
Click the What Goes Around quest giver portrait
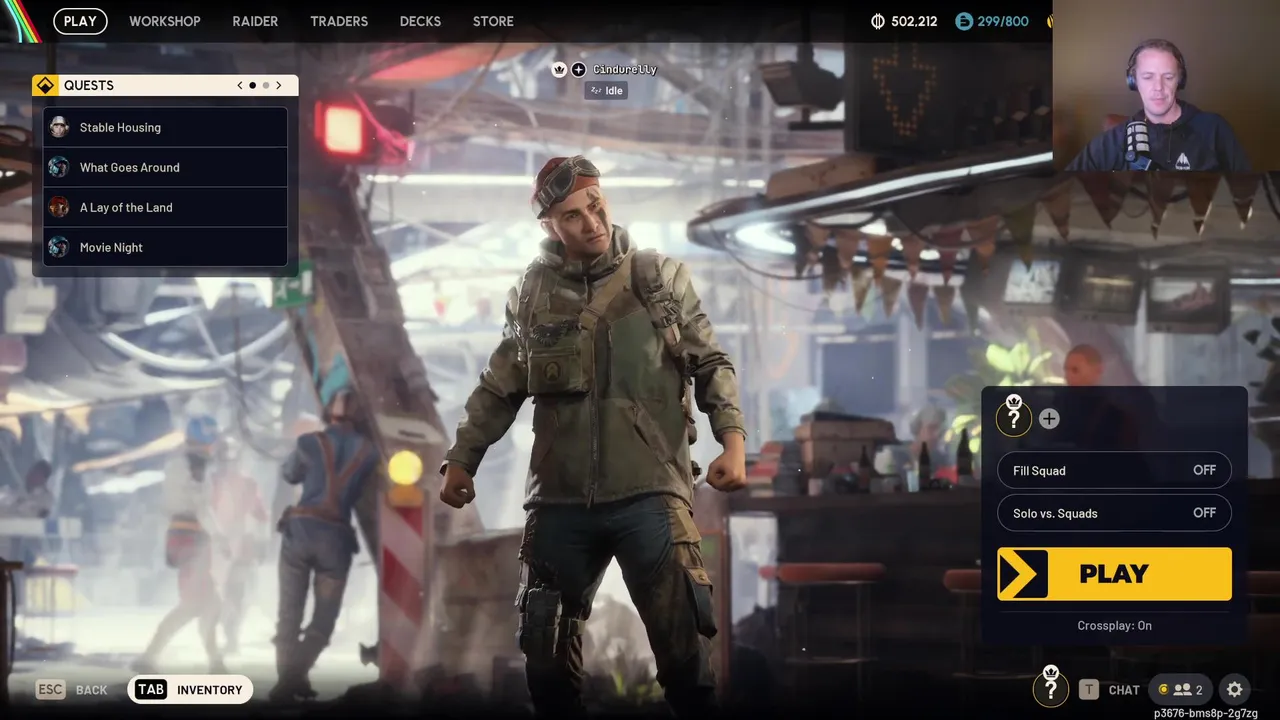[x=59, y=167]
